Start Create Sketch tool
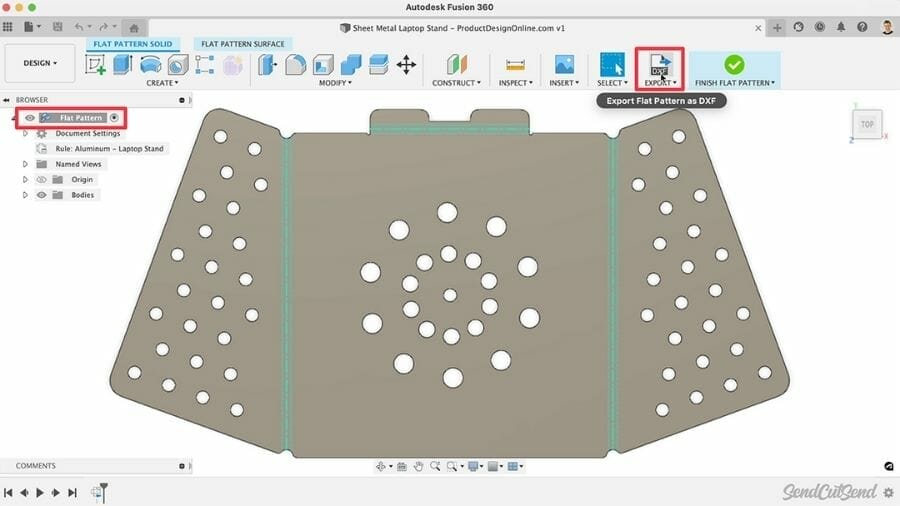 coord(95,64)
